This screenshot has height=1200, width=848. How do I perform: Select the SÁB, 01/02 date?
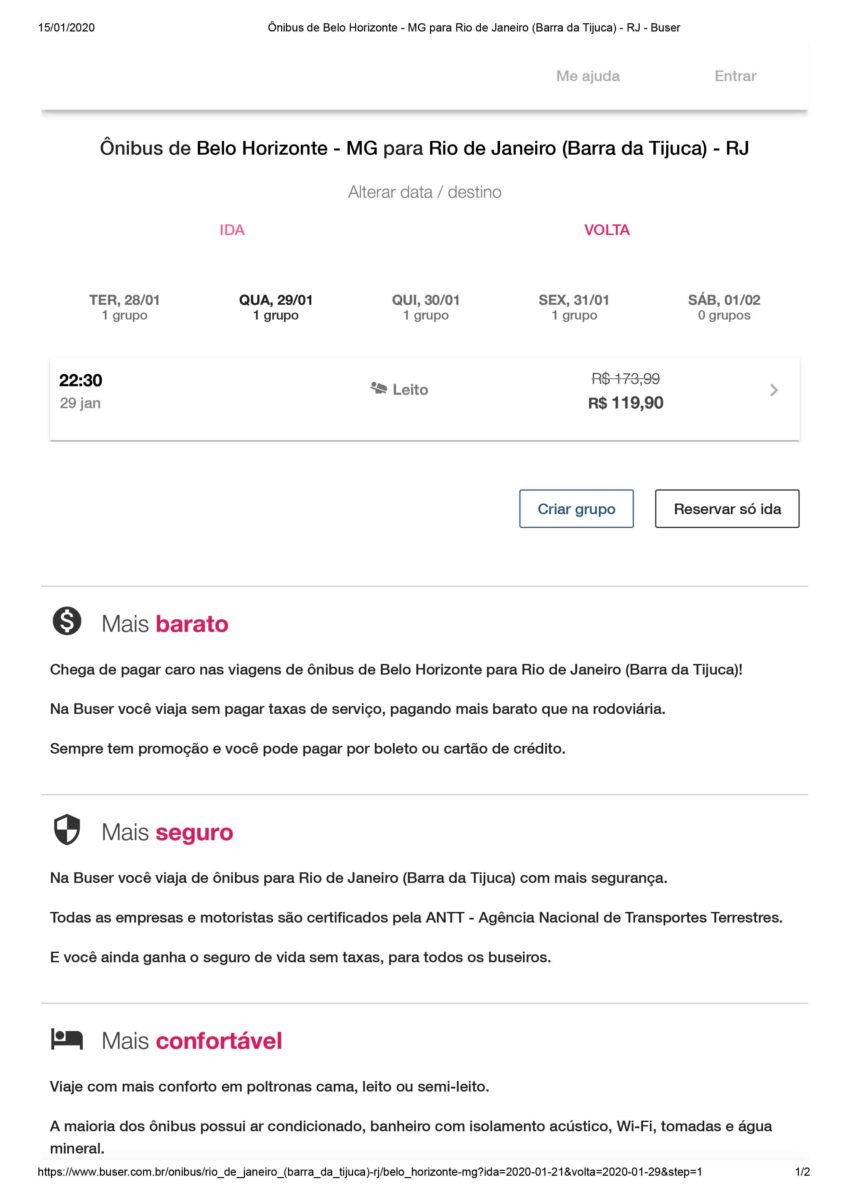click(723, 307)
